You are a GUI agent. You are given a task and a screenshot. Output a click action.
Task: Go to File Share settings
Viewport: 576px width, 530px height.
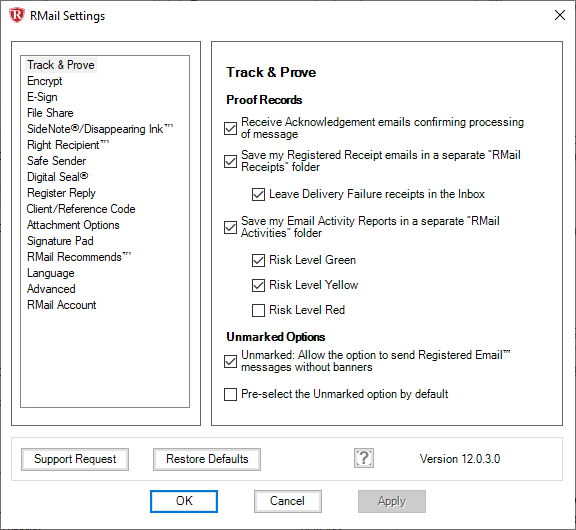[x=50, y=113]
